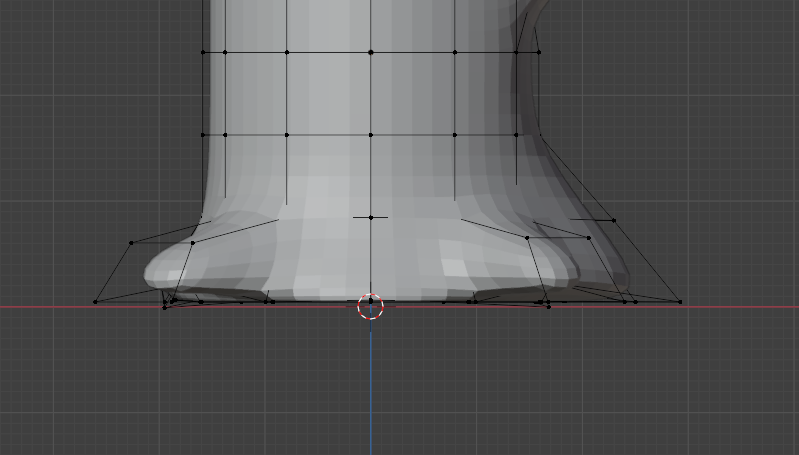The height and width of the screenshot is (455, 799).
Task: Select the leftmost bottom vertex of the cage
Action: click(95, 301)
